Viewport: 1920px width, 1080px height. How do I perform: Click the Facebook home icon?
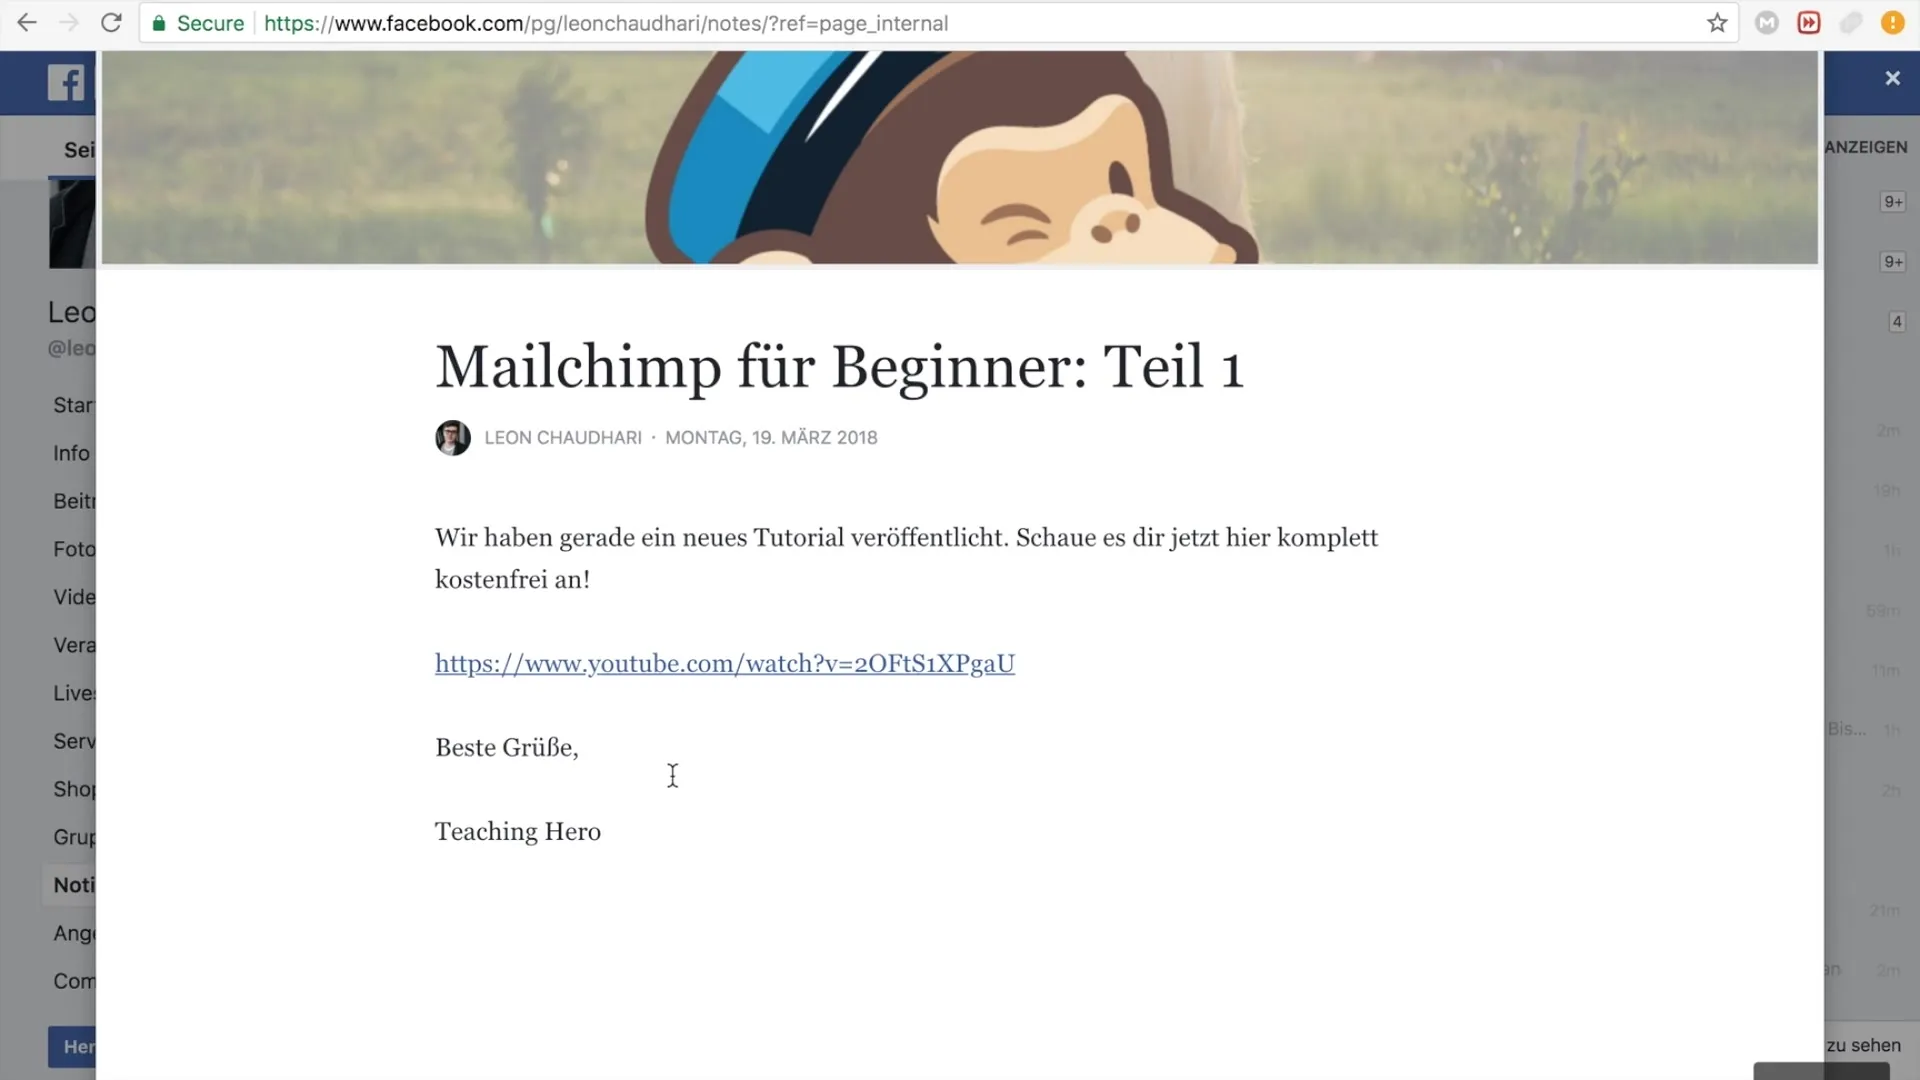coord(65,82)
